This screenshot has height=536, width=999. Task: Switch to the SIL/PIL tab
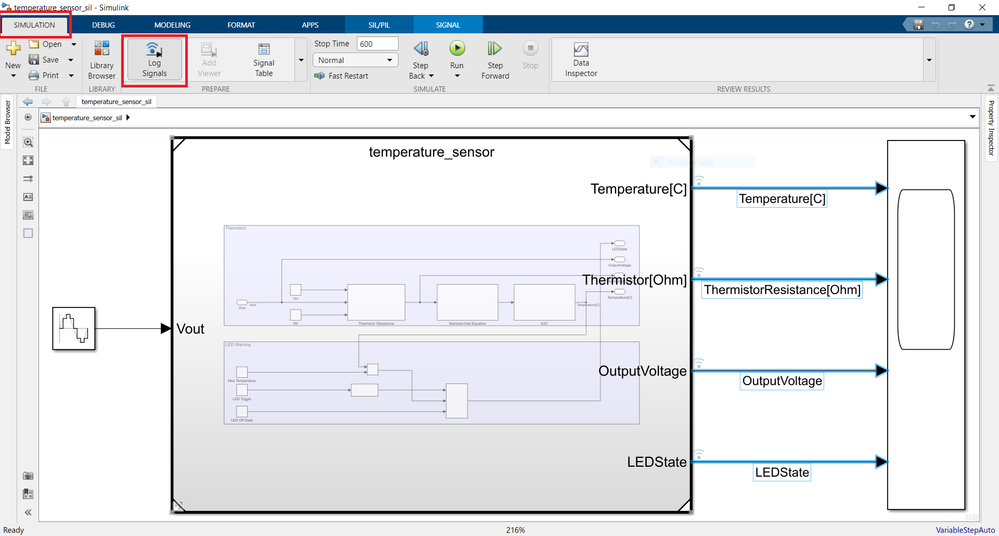click(379, 25)
